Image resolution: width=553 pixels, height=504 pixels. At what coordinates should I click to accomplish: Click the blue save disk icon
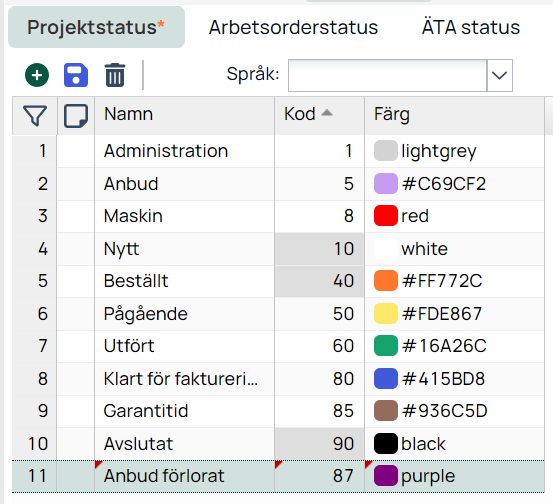click(76, 75)
